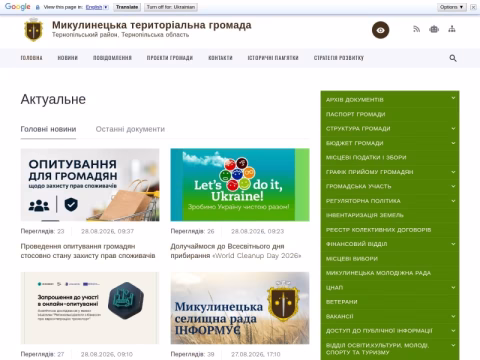Click the Актуальне heading
Screen dimensions: 480x360
click(53, 99)
